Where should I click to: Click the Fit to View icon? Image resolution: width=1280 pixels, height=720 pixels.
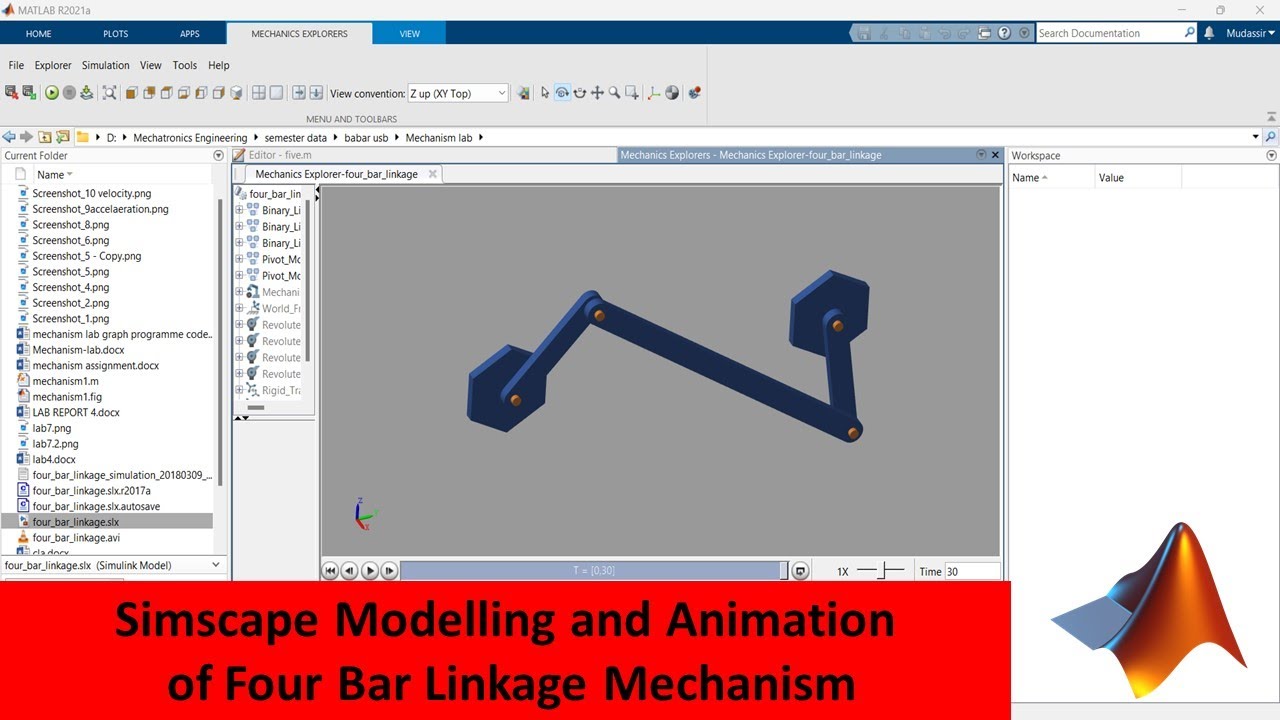coord(110,93)
